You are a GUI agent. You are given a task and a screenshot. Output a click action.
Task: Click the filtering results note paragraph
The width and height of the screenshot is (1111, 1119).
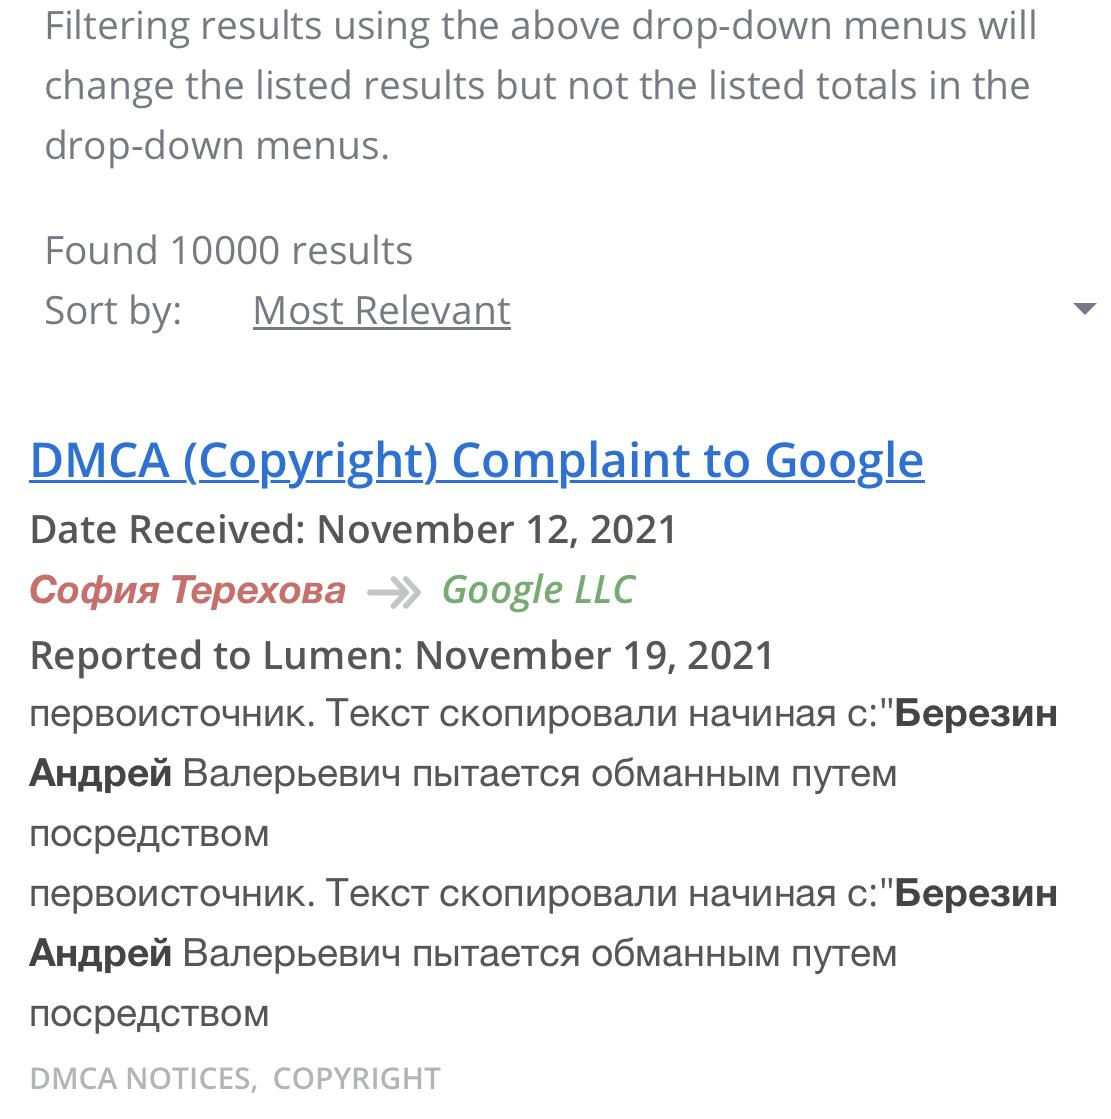point(540,86)
